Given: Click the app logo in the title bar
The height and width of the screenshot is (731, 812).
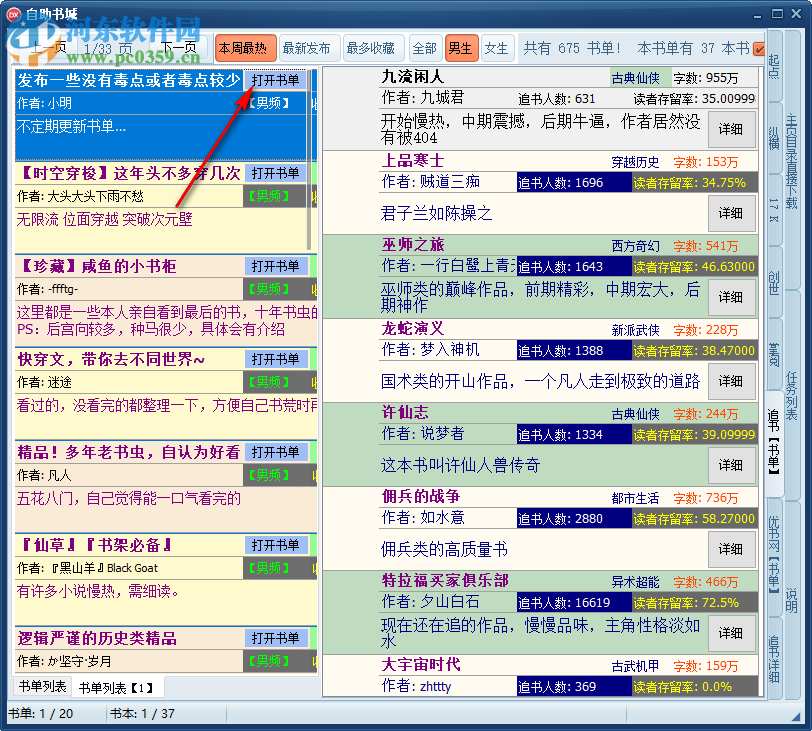Looking at the screenshot, I should coord(12,13).
